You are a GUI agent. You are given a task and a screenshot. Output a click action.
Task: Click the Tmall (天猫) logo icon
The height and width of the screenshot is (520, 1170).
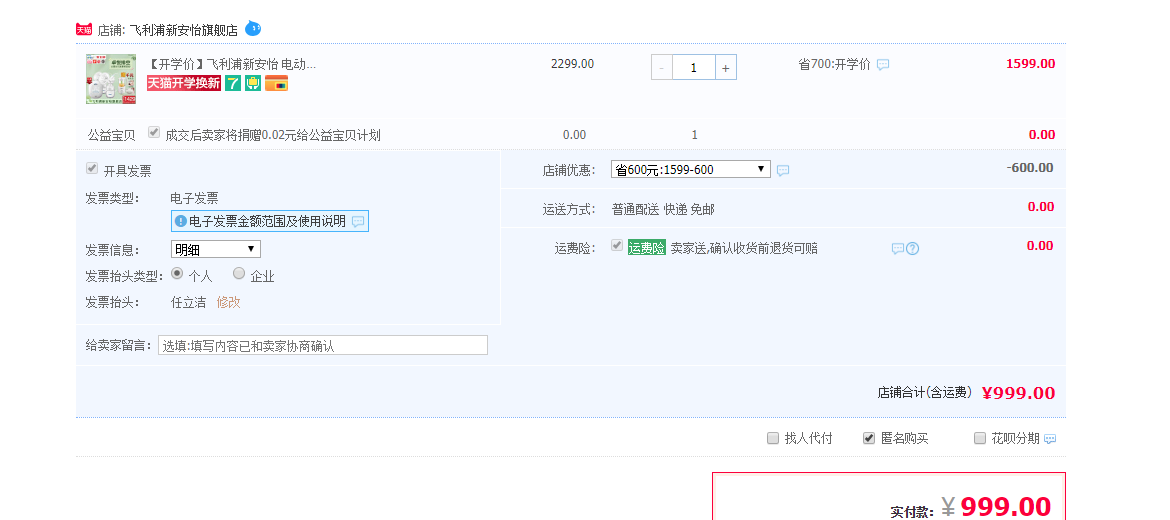click(84, 29)
